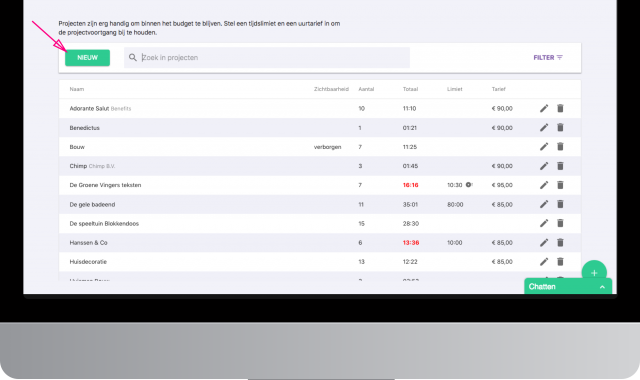Select the De gele badeend project name
The image size is (640, 380).
tap(92, 204)
